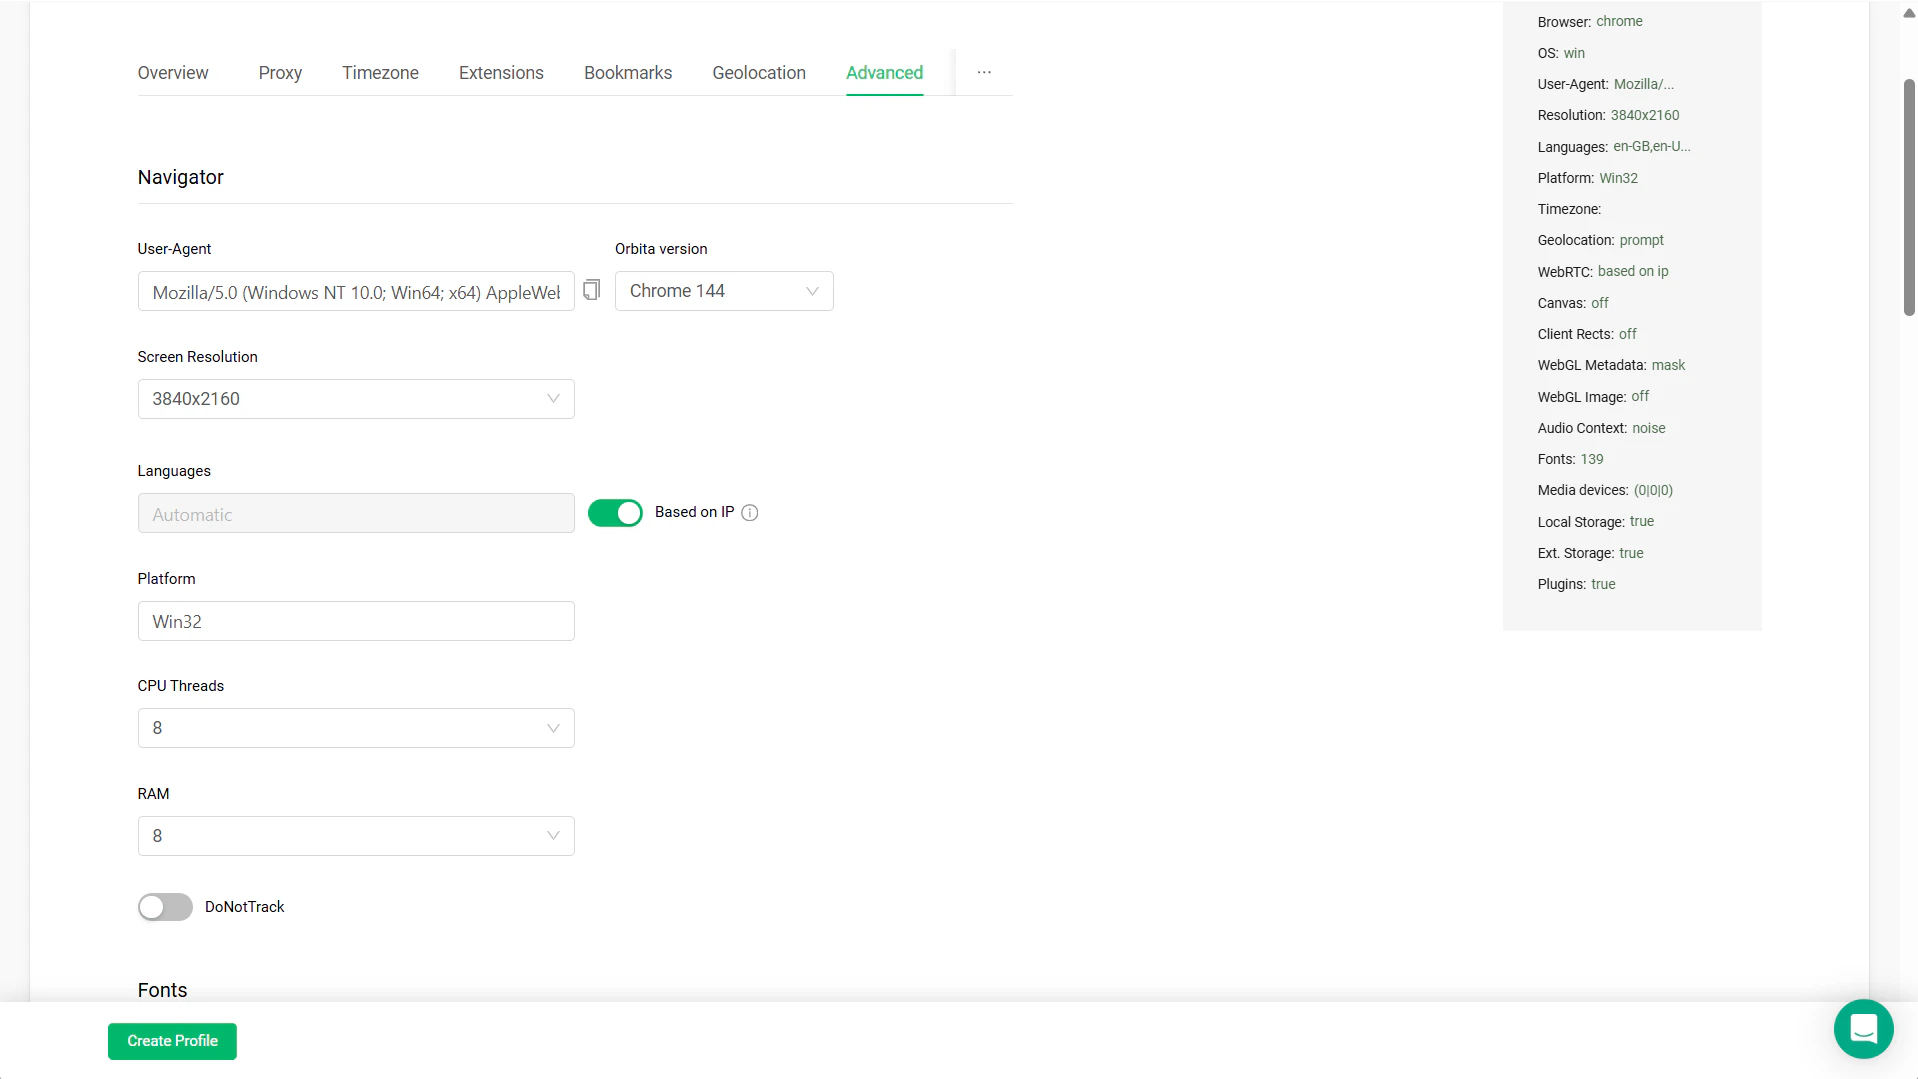Disable the Based on IP language toggle

615,512
